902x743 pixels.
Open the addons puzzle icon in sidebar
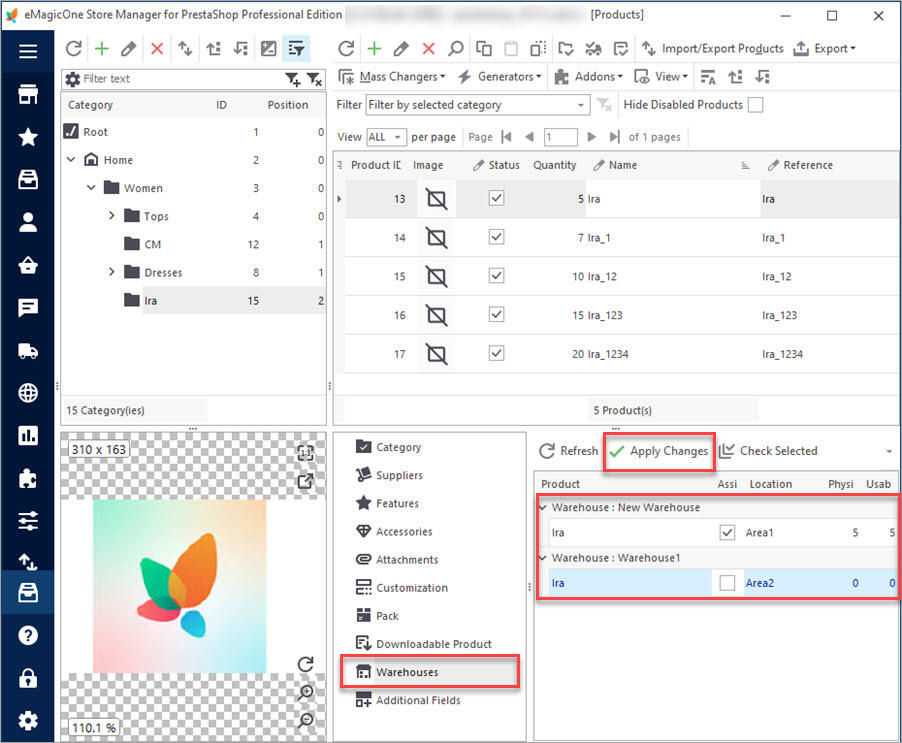(x=28, y=478)
